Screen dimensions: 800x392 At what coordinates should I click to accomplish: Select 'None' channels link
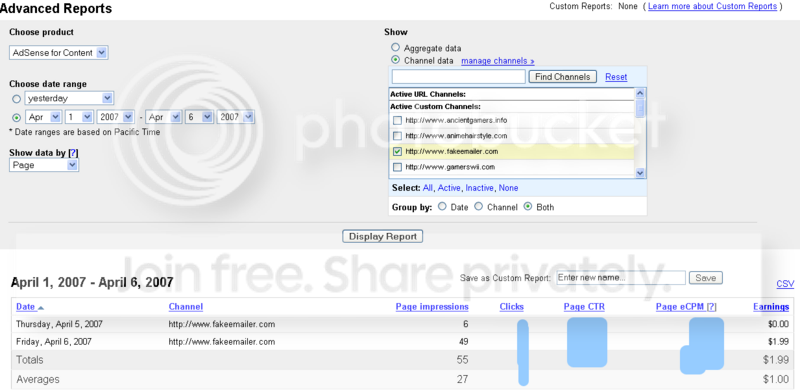[x=508, y=188]
